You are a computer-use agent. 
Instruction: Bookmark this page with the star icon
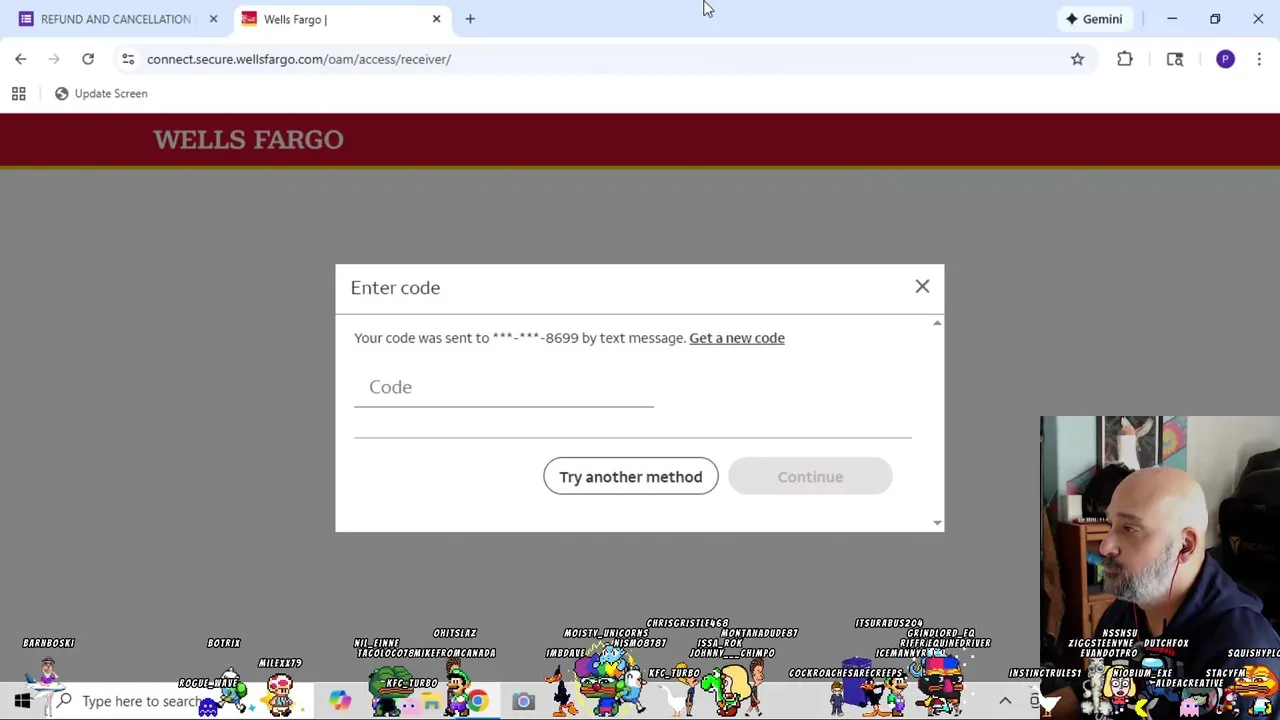pyautogui.click(x=1077, y=59)
